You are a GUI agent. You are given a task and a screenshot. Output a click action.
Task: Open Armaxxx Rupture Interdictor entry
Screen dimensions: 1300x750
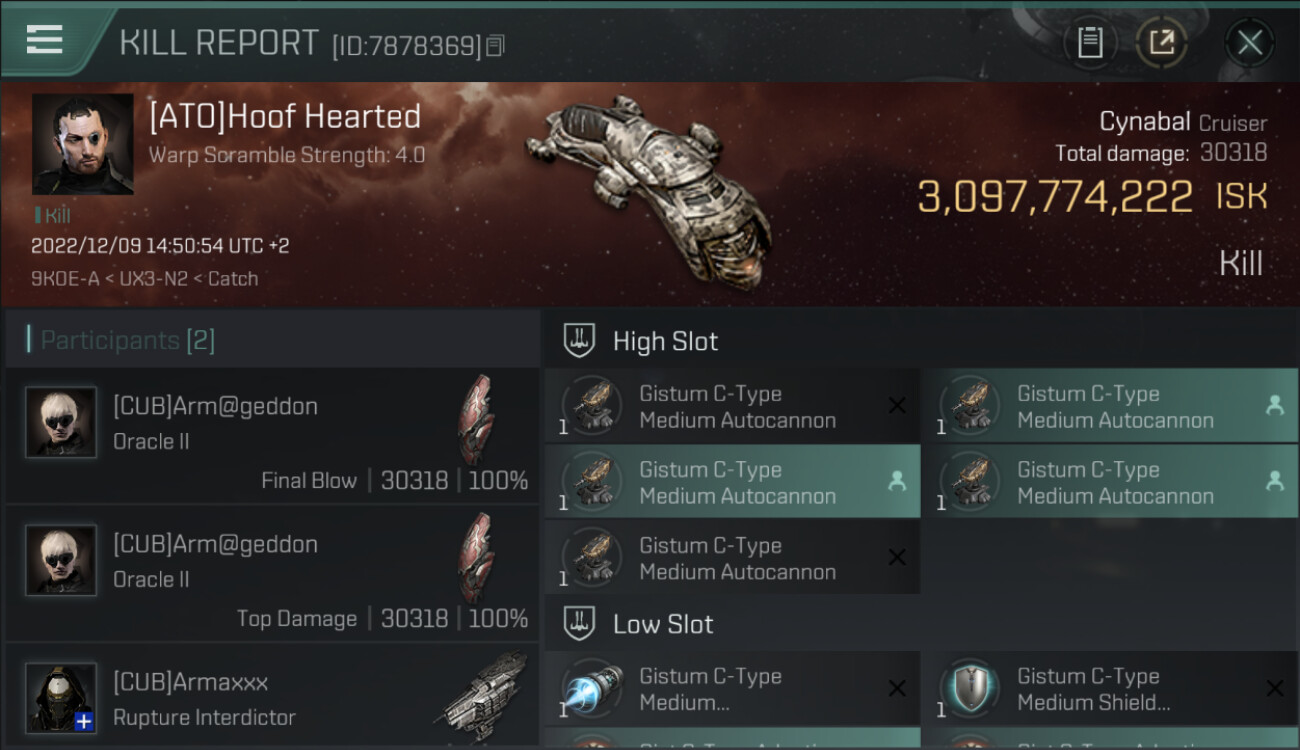click(x=272, y=699)
